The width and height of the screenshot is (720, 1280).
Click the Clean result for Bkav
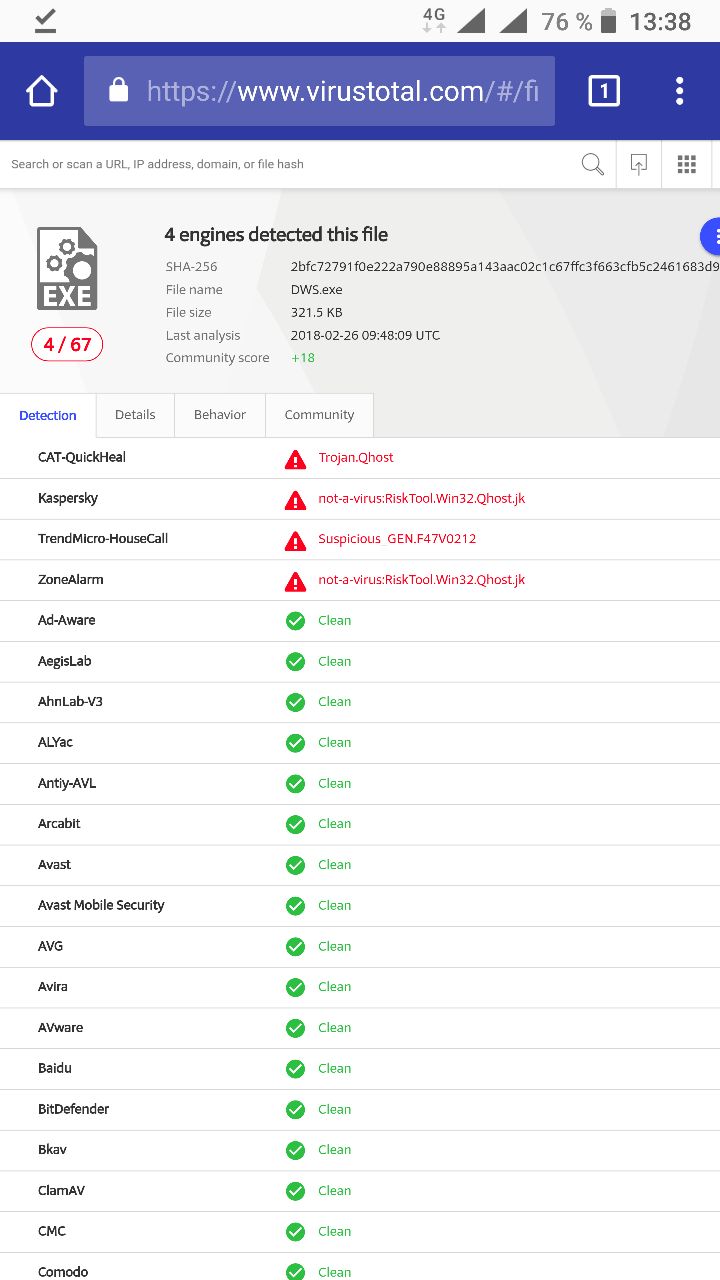[334, 1150]
